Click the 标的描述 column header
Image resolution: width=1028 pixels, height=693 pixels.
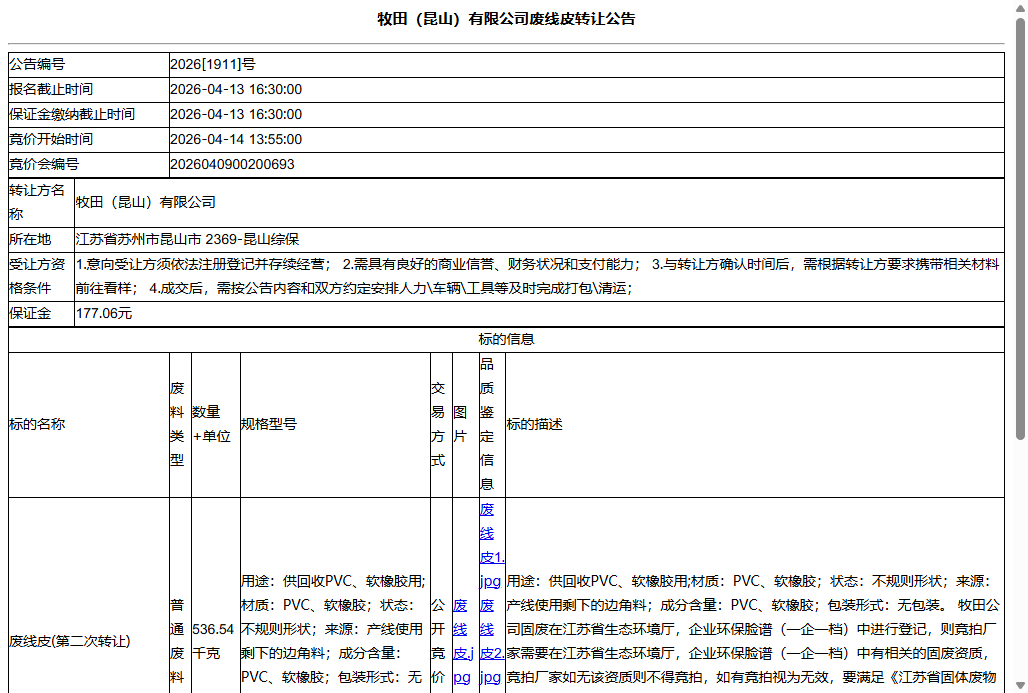(x=534, y=424)
